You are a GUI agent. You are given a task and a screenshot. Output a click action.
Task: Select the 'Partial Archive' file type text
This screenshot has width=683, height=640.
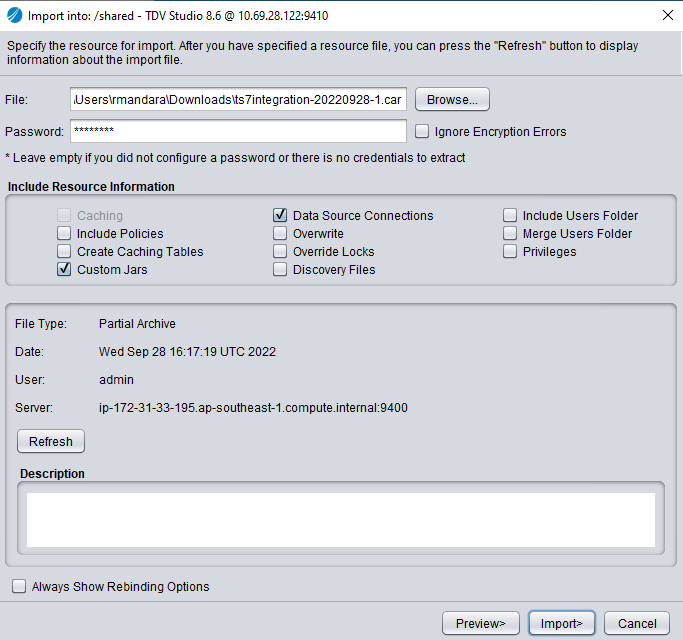137,324
